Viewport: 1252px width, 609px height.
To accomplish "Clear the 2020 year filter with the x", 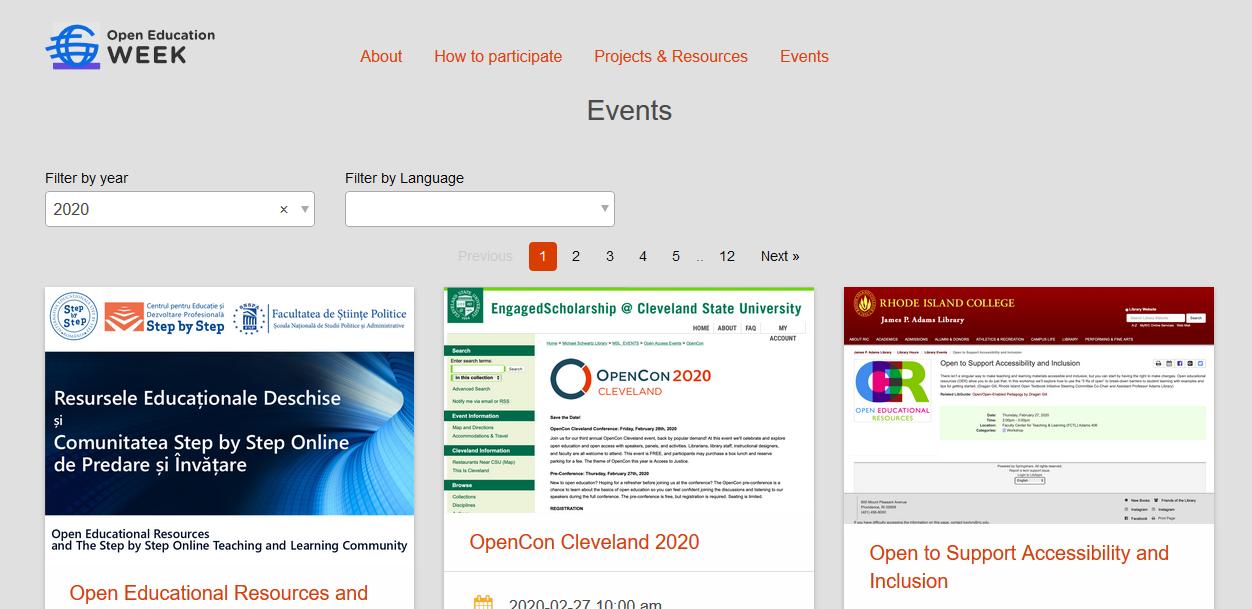I will point(284,210).
